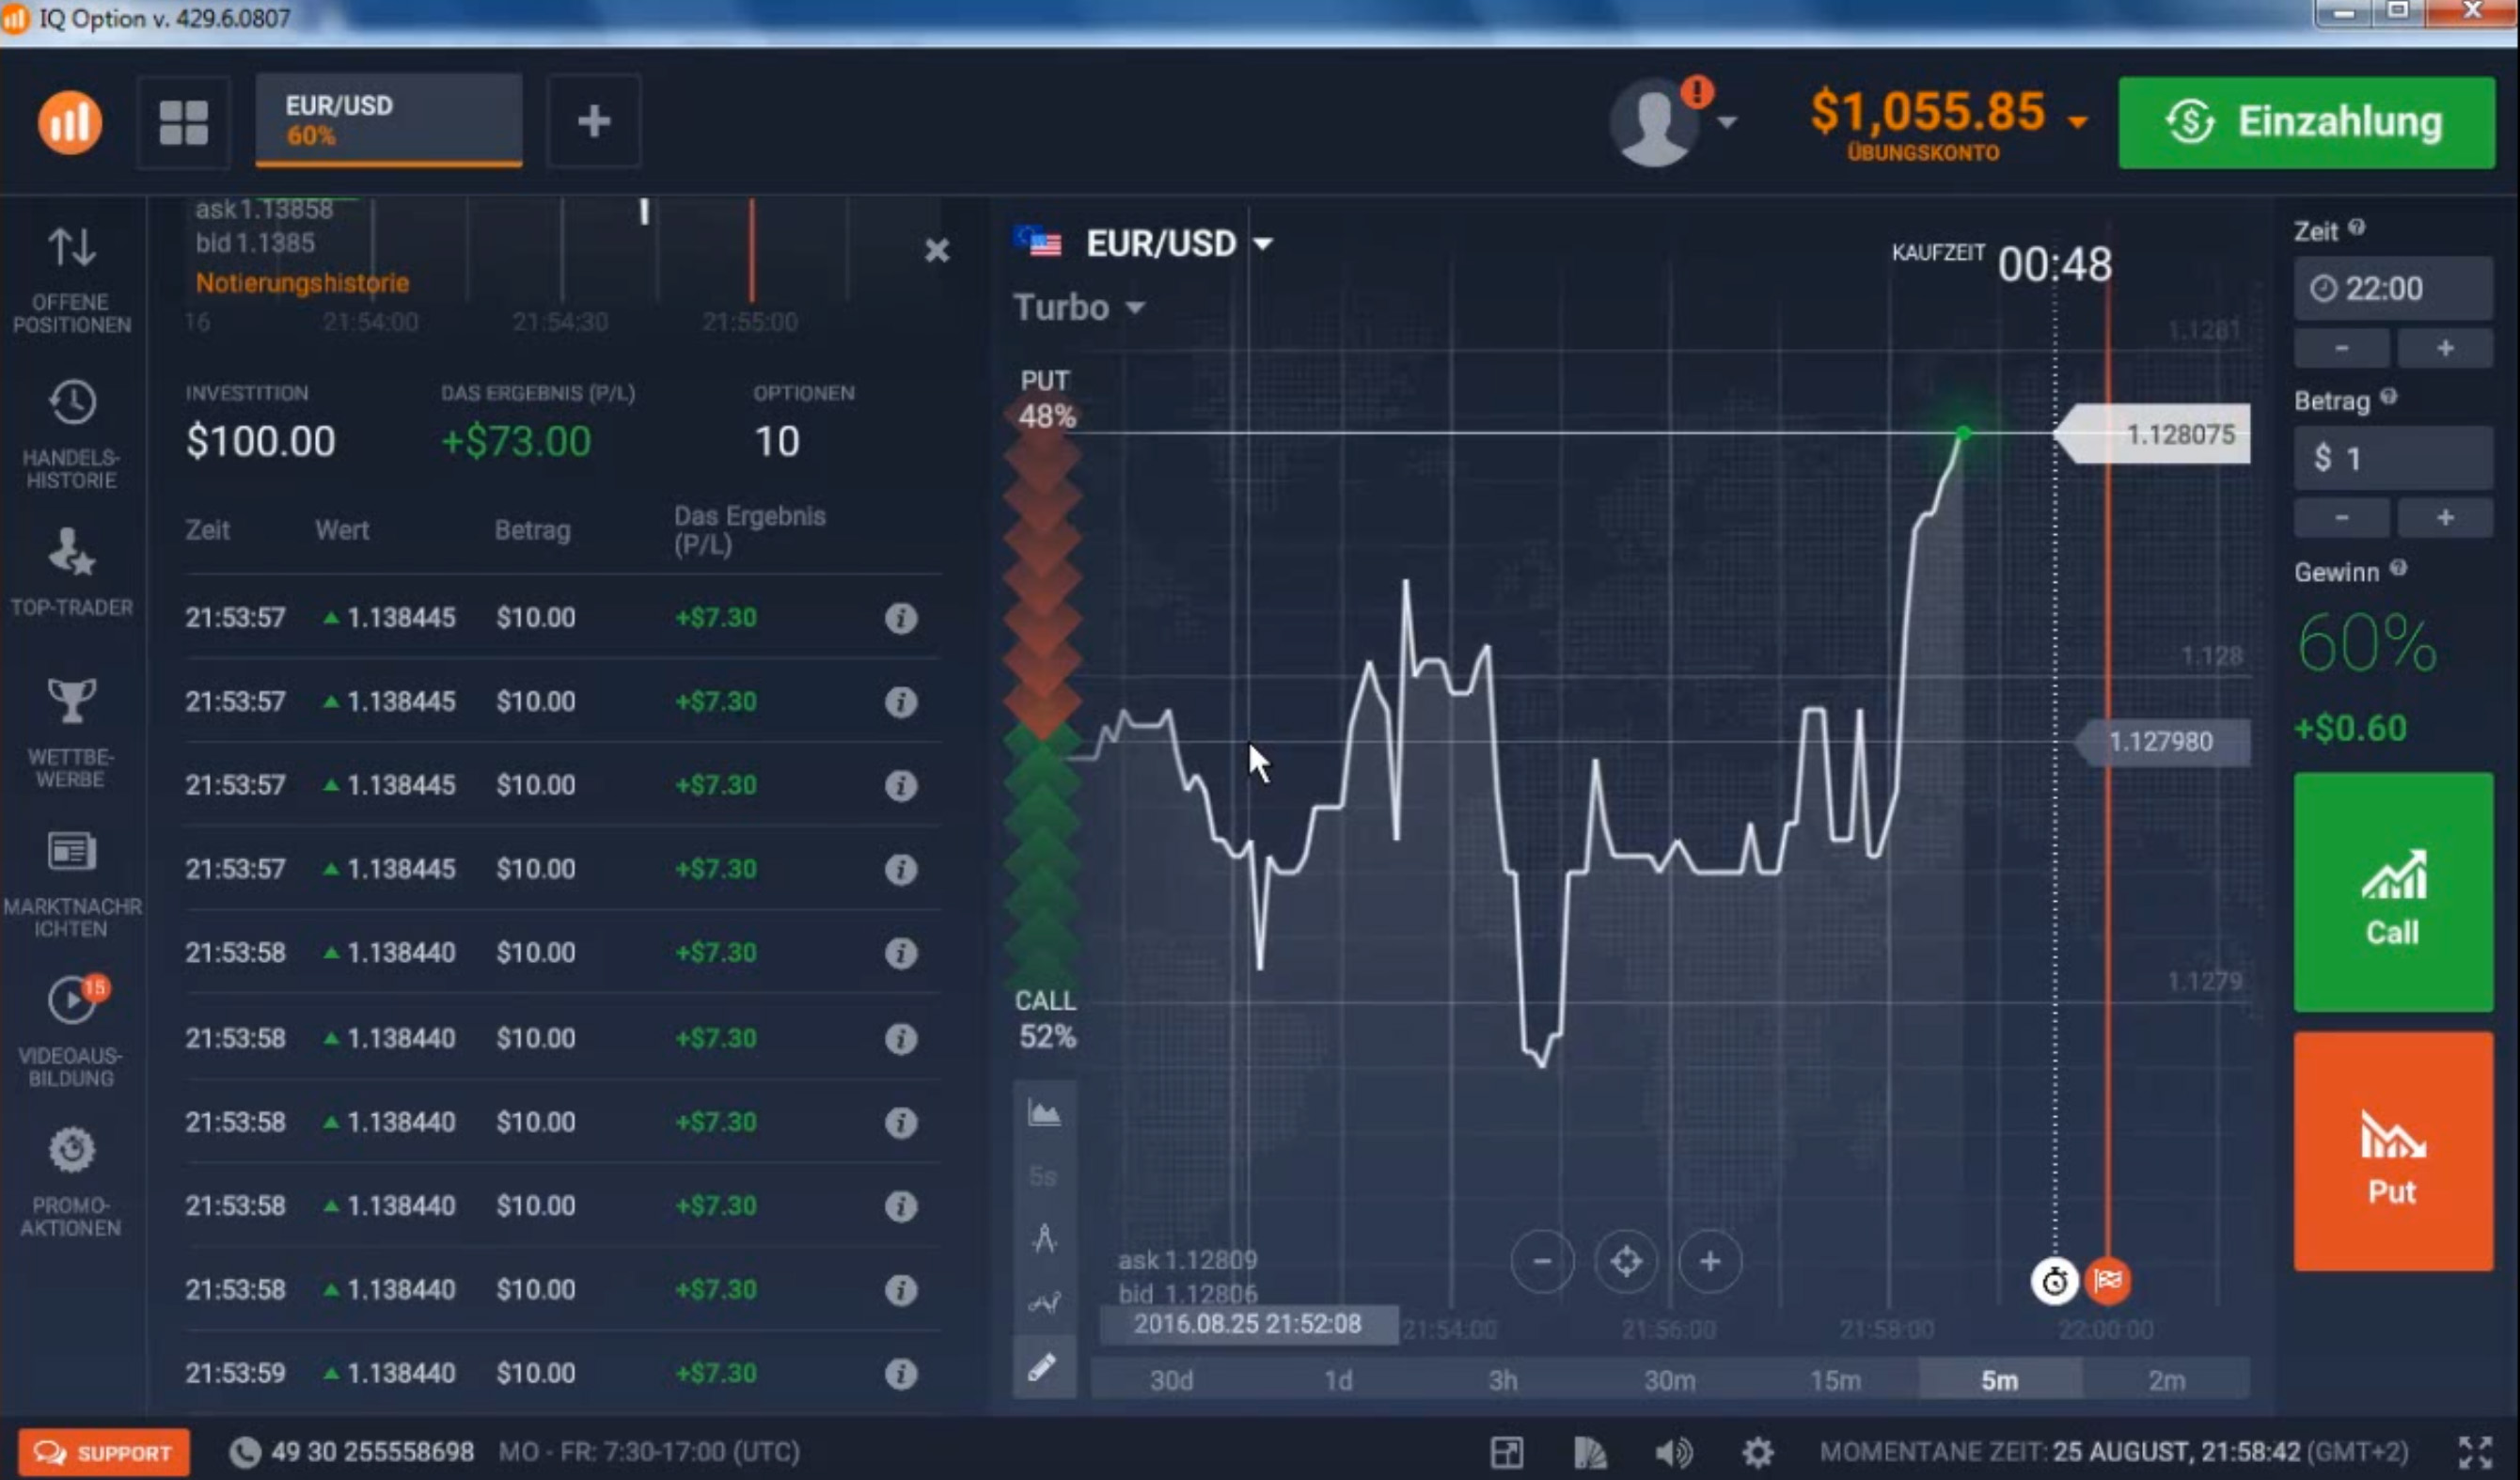Image resolution: width=2520 pixels, height=1480 pixels.
Task: Open the grid layout selector icon
Action: click(184, 122)
